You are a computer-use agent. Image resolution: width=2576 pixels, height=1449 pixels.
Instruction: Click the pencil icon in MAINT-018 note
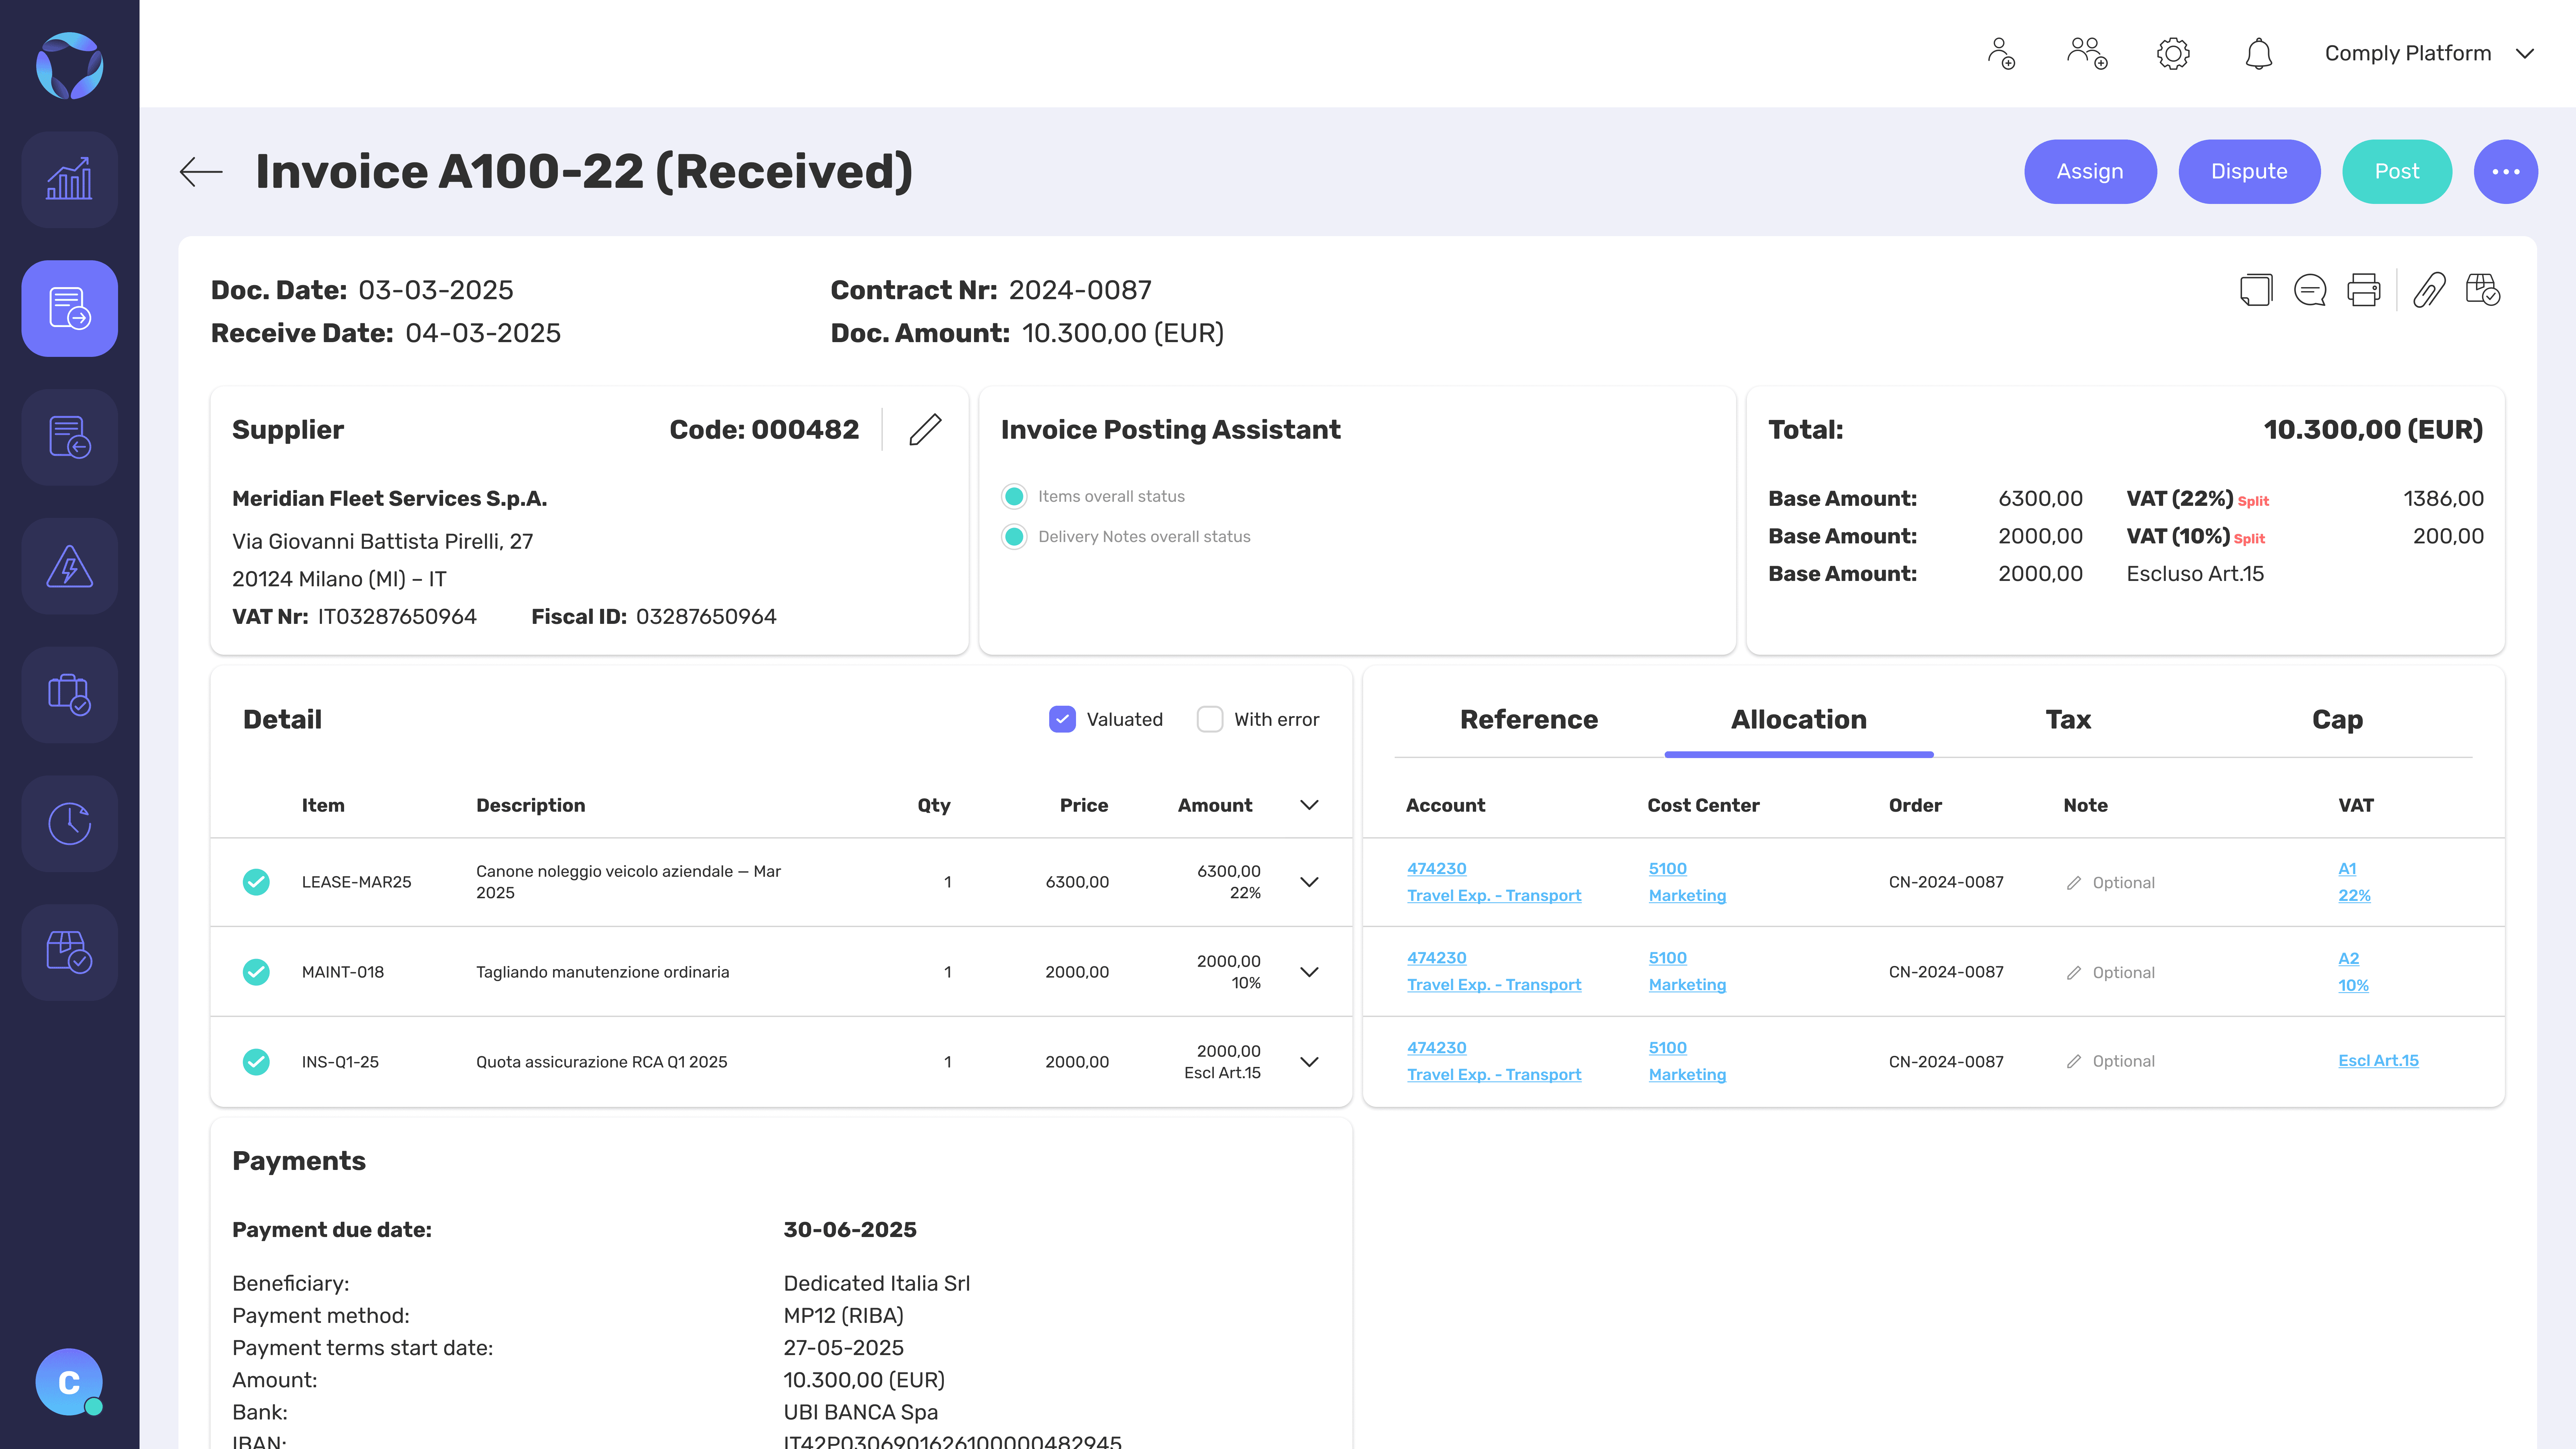(x=2074, y=973)
